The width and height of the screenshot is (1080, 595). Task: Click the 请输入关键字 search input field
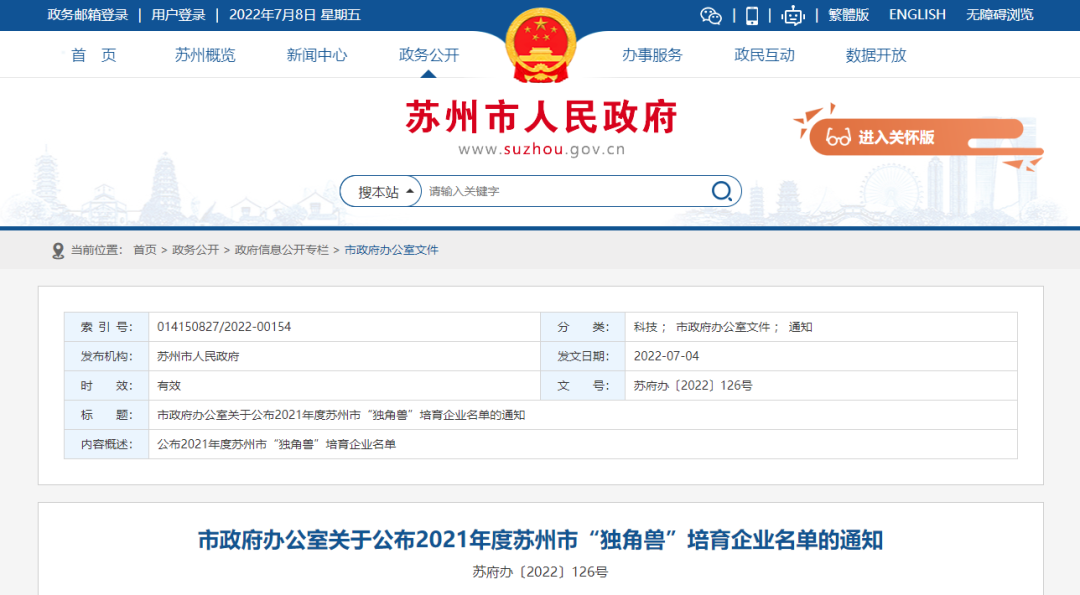coord(550,191)
